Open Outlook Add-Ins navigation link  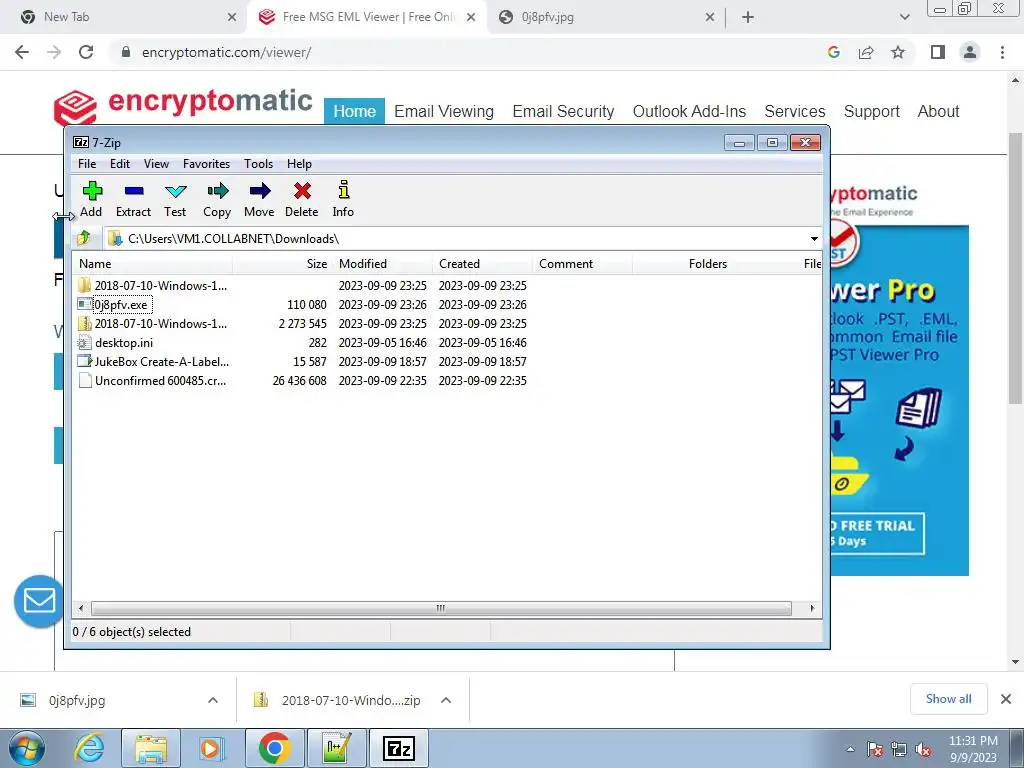point(689,112)
